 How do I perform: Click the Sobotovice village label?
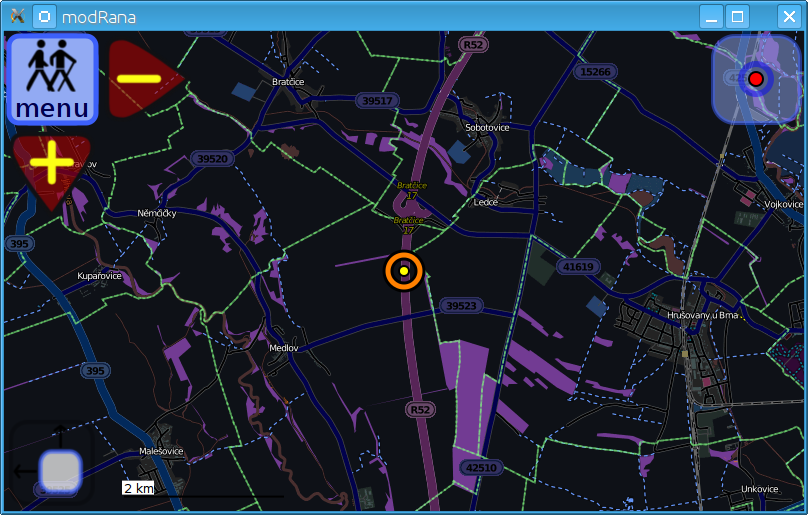487,128
